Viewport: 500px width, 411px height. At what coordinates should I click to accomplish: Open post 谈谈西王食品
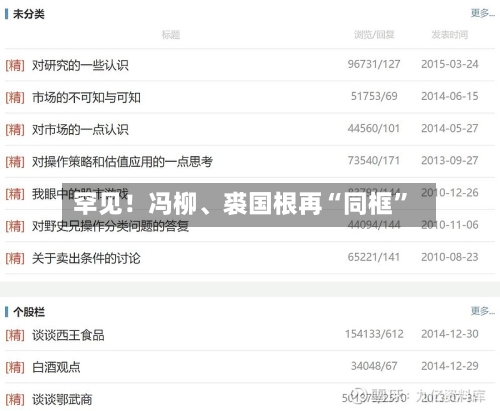pyautogui.click(x=68, y=335)
